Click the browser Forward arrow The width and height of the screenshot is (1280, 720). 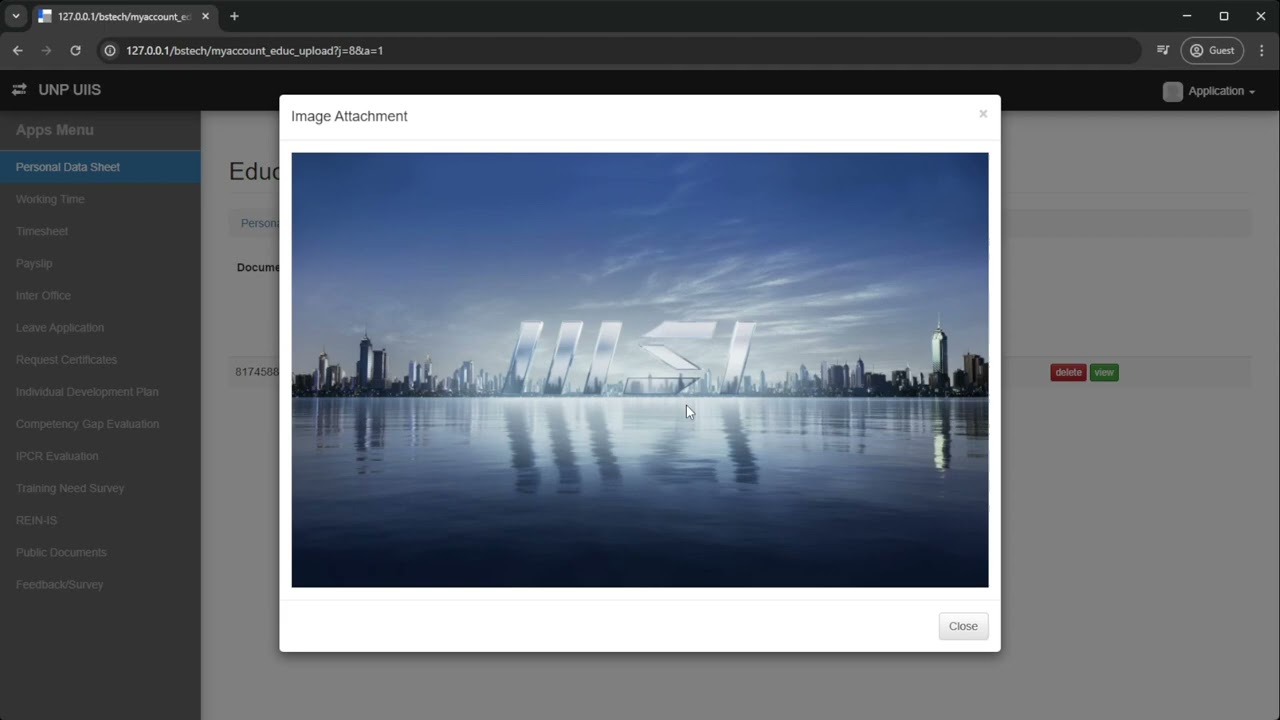46,50
